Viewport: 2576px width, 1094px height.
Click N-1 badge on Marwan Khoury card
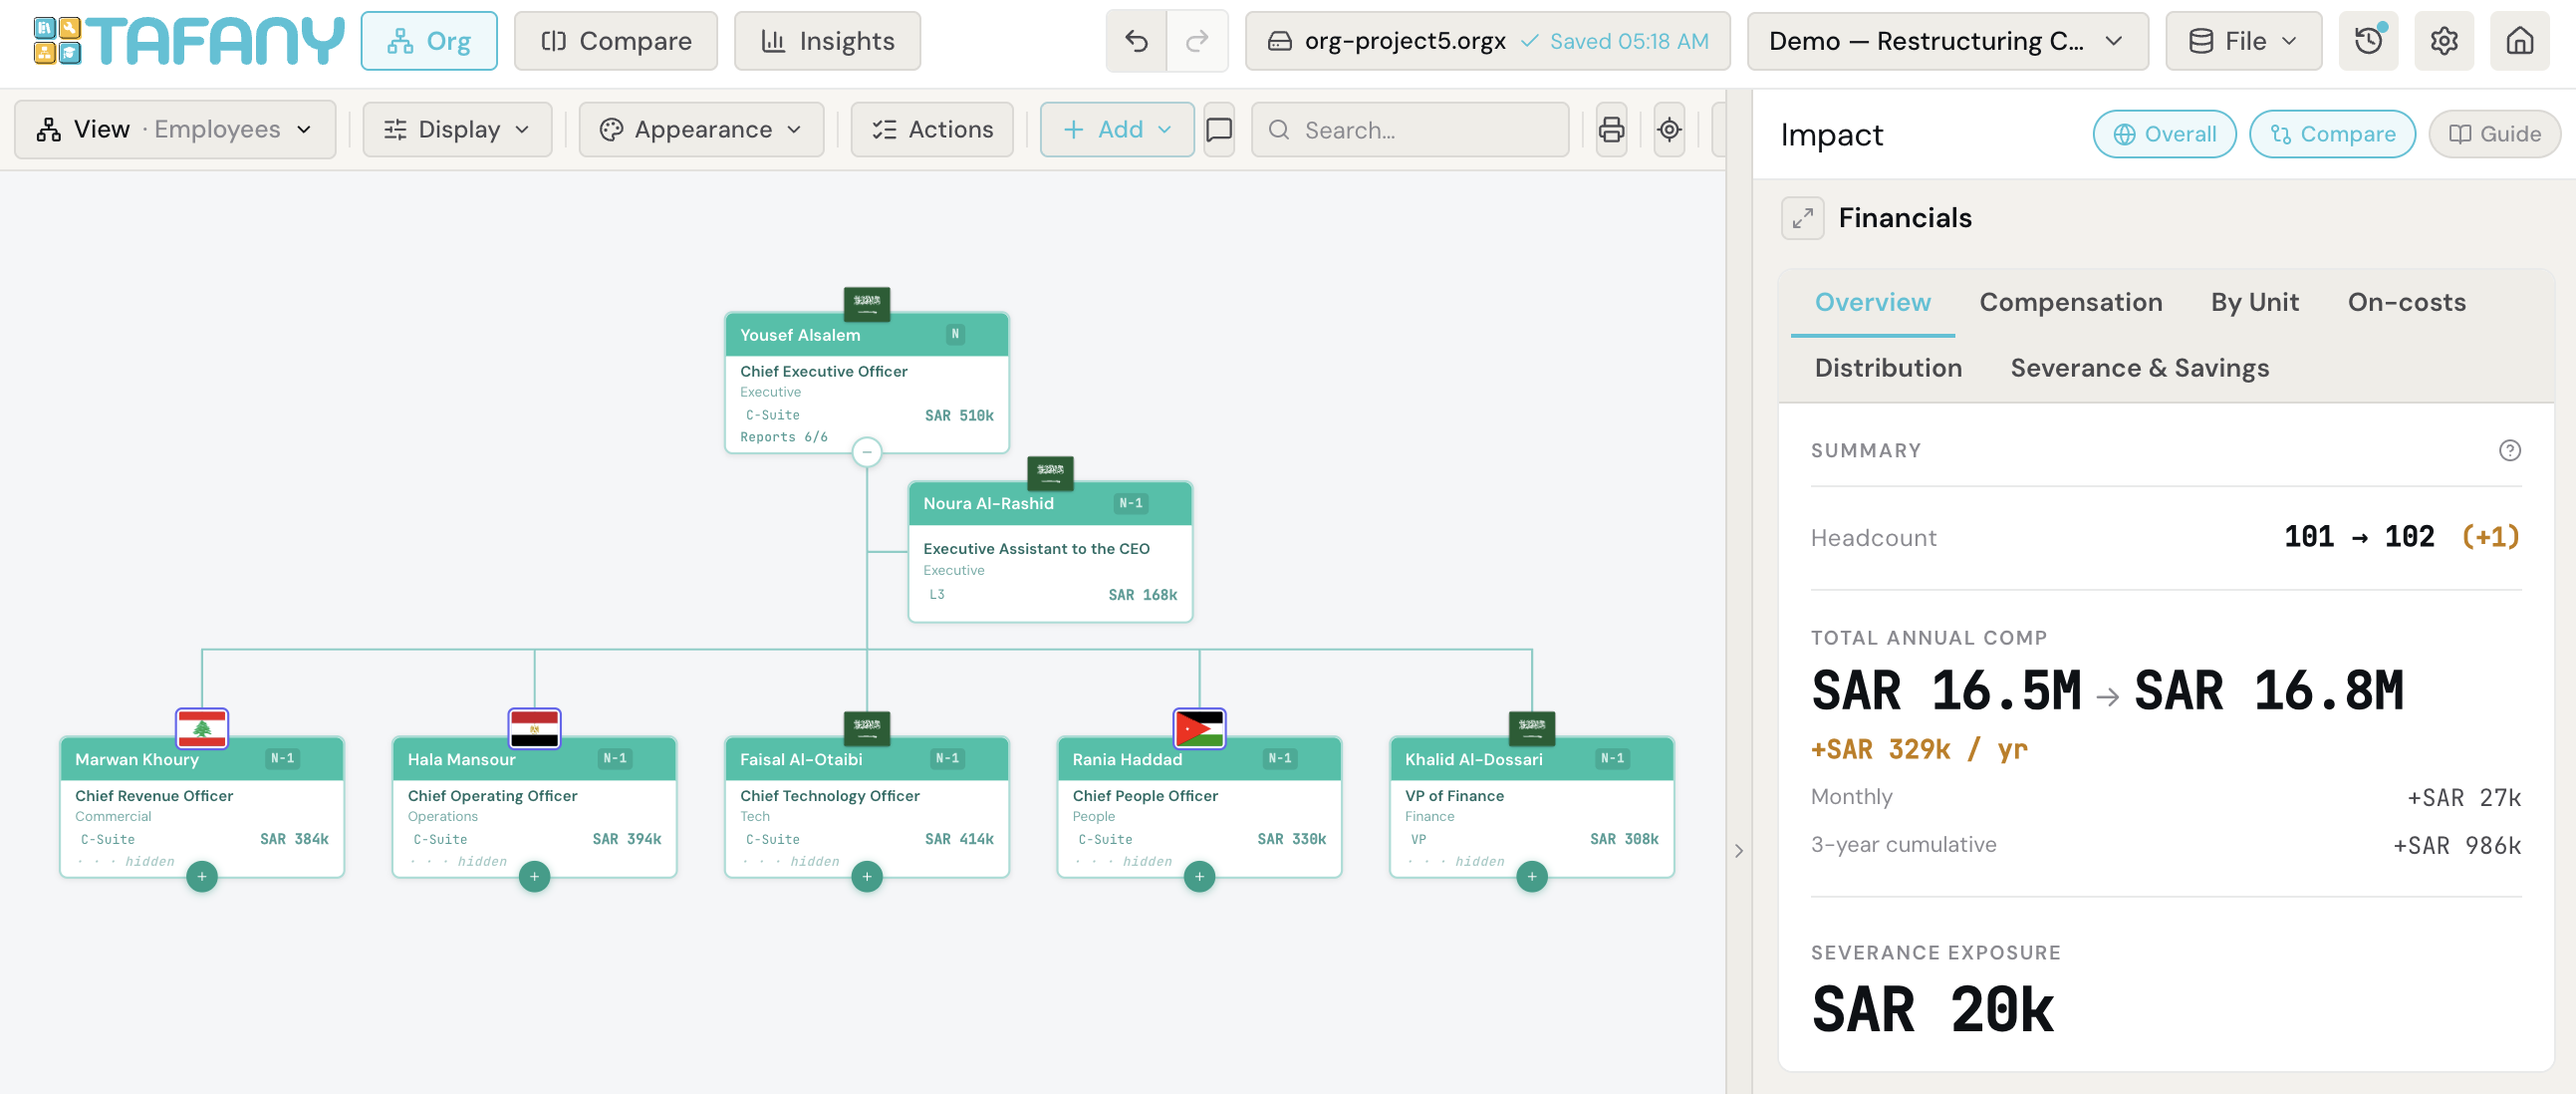coord(283,758)
